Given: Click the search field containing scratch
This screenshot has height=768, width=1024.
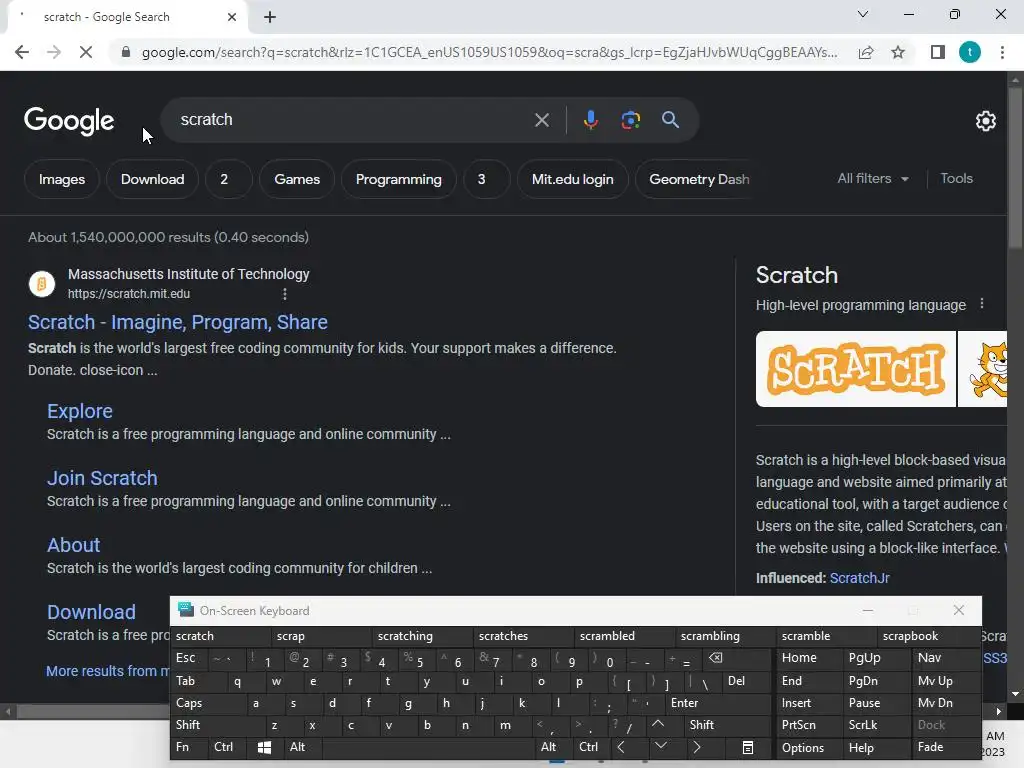Looking at the screenshot, I should [353, 120].
